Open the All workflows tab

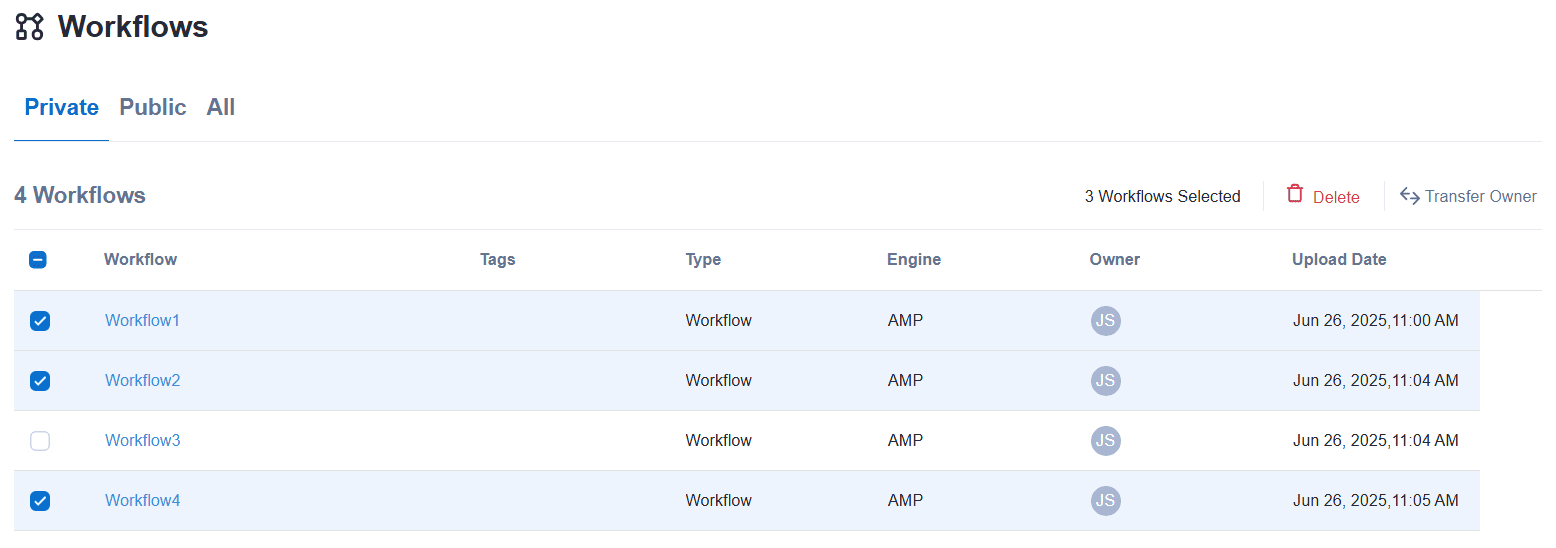tap(221, 107)
